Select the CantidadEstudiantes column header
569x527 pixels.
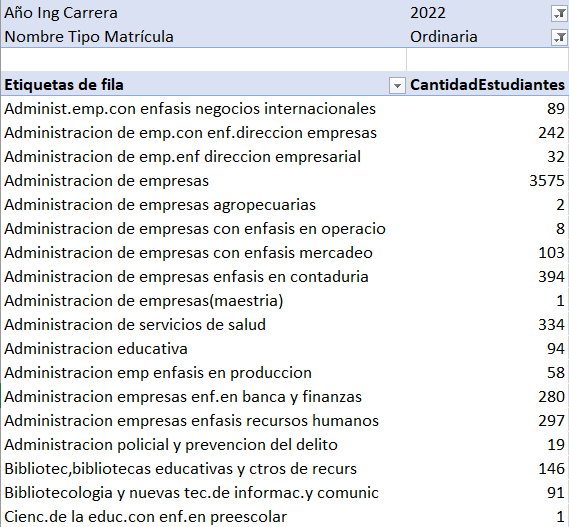(487, 85)
